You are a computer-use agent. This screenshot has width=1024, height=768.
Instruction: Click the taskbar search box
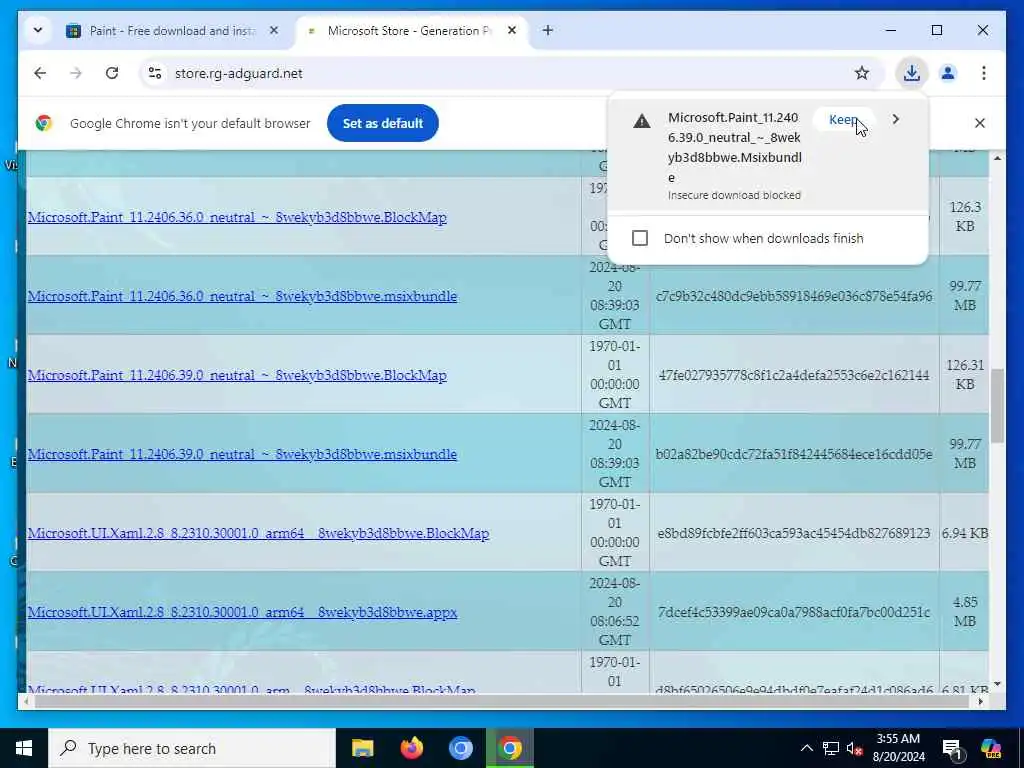(192, 748)
